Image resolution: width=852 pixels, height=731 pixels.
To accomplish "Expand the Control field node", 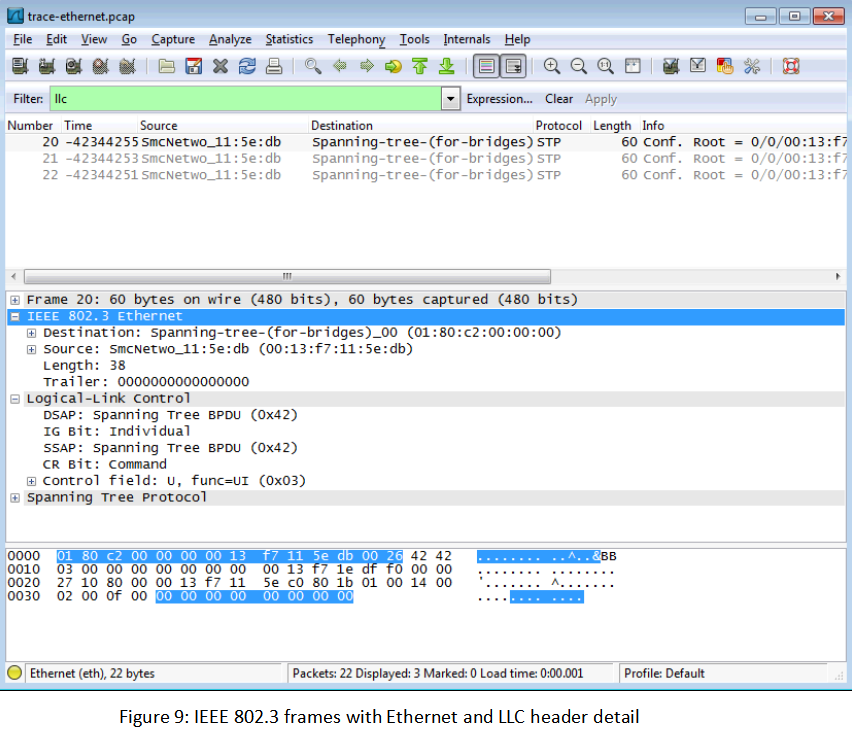I will coord(32,482).
